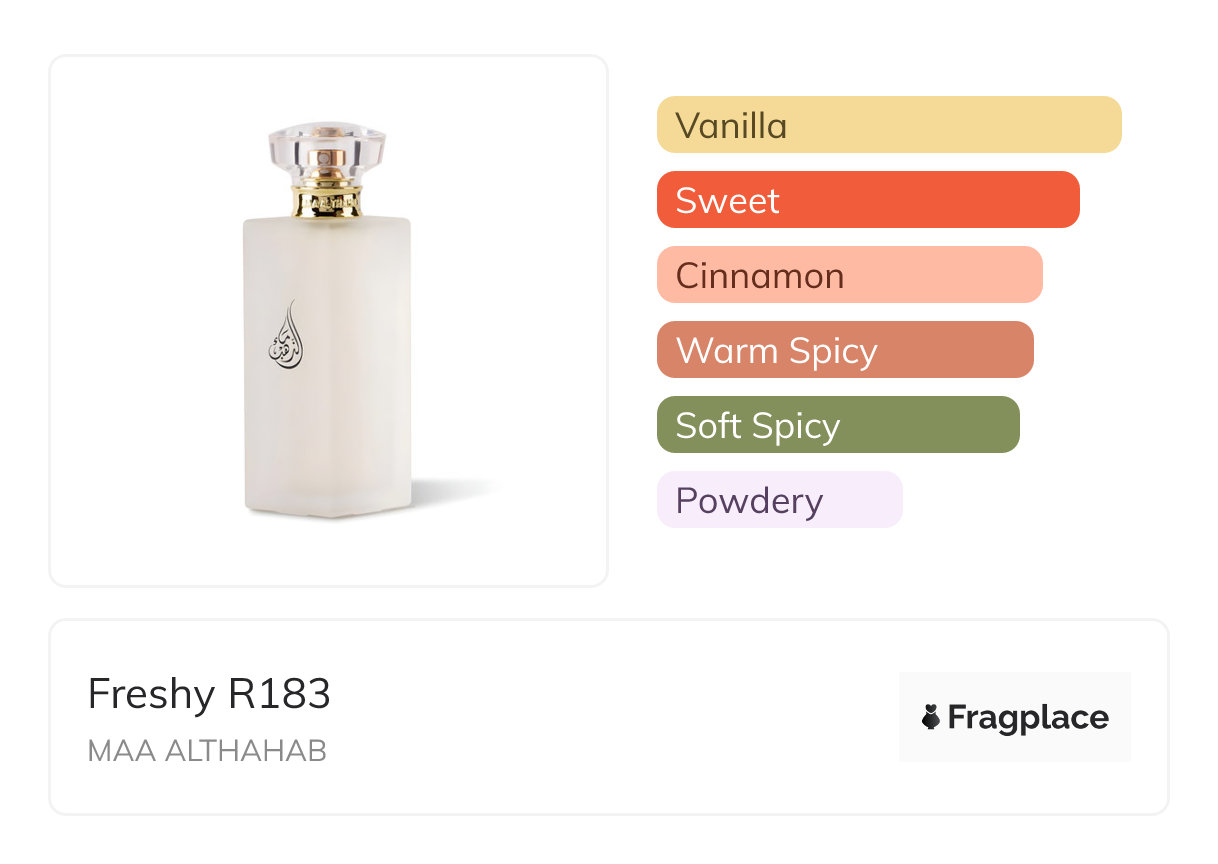Image resolution: width=1218 pixels, height=864 pixels.
Task: Click the Fragplace wordmark text
Action: (x=1028, y=717)
